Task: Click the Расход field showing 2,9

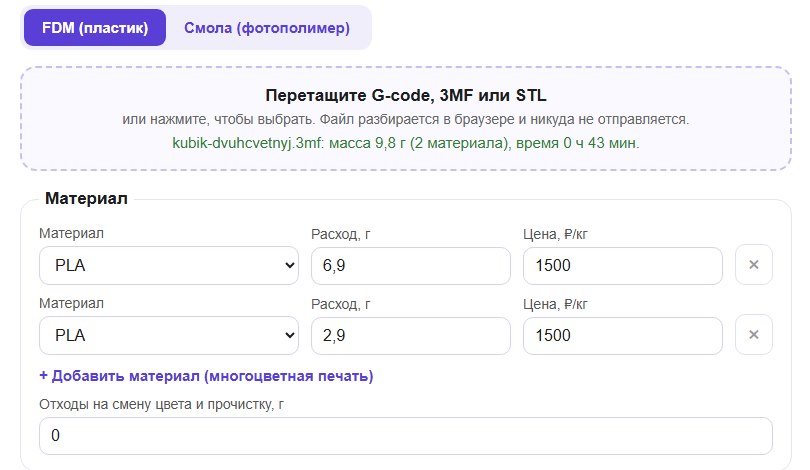Action: pyautogui.click(x=411, y=336)
